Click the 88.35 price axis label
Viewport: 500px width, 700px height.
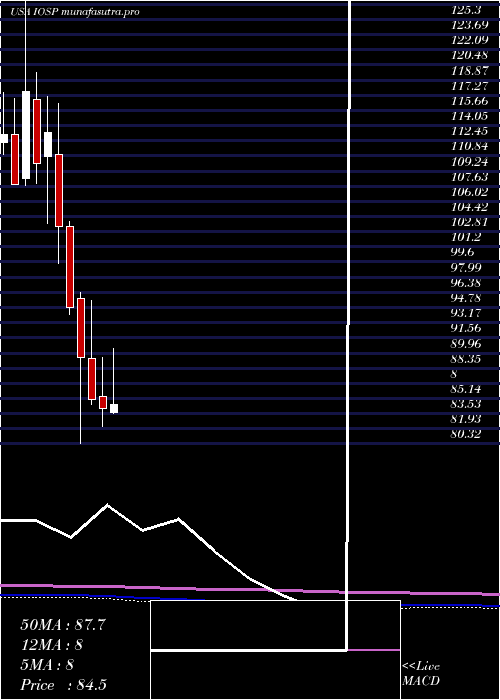coord(466,358)
